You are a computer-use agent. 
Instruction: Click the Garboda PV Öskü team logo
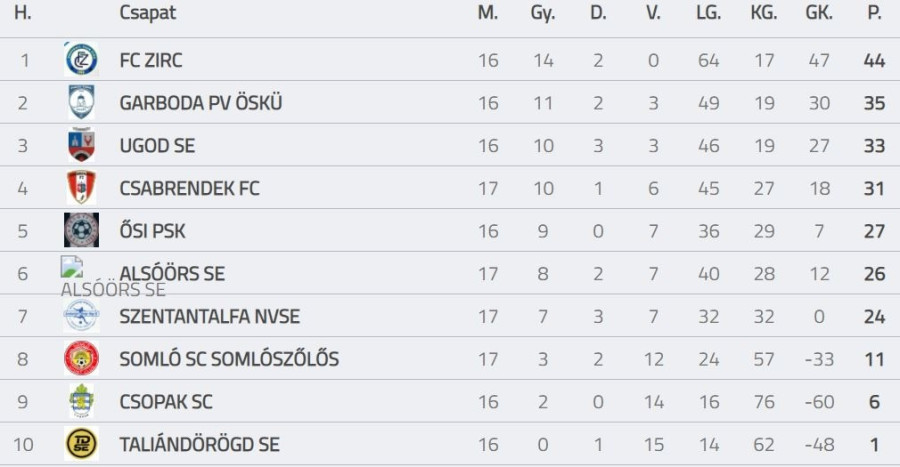coord(81,103)
